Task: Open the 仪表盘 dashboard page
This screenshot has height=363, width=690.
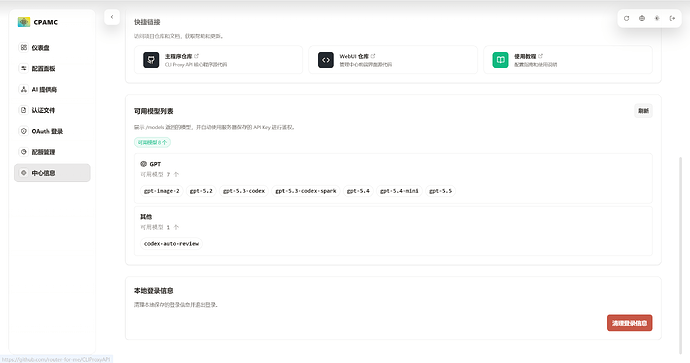Action: click(52, 48)
